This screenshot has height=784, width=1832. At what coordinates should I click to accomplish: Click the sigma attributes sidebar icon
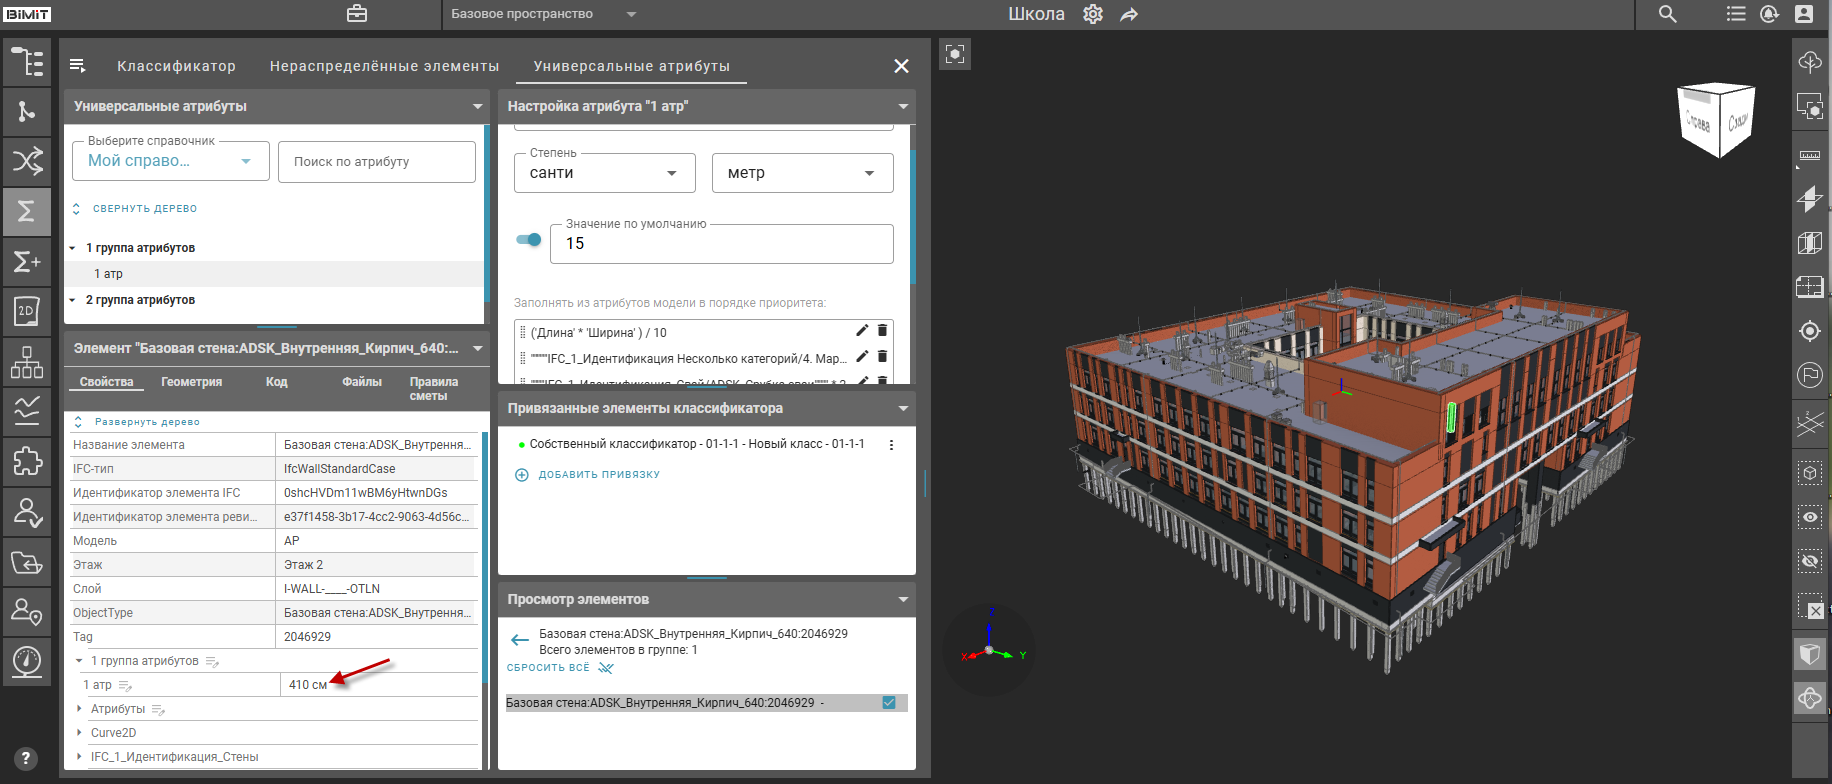tap(27, 211)
